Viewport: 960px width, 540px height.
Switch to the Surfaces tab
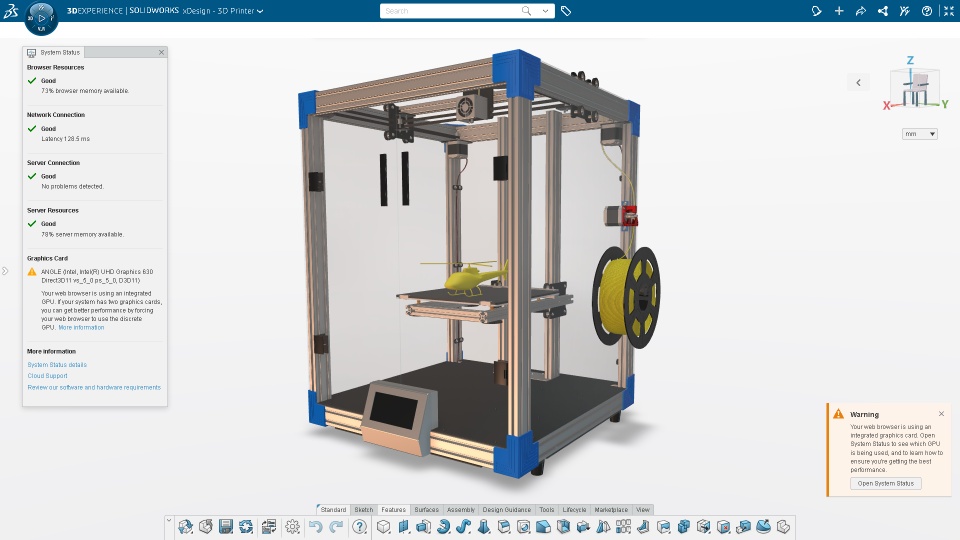(426, 509)
